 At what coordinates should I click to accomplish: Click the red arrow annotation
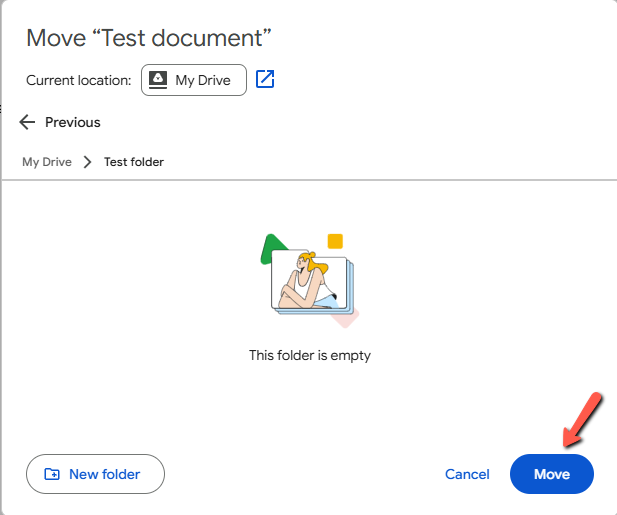click(x=582, y=419)
